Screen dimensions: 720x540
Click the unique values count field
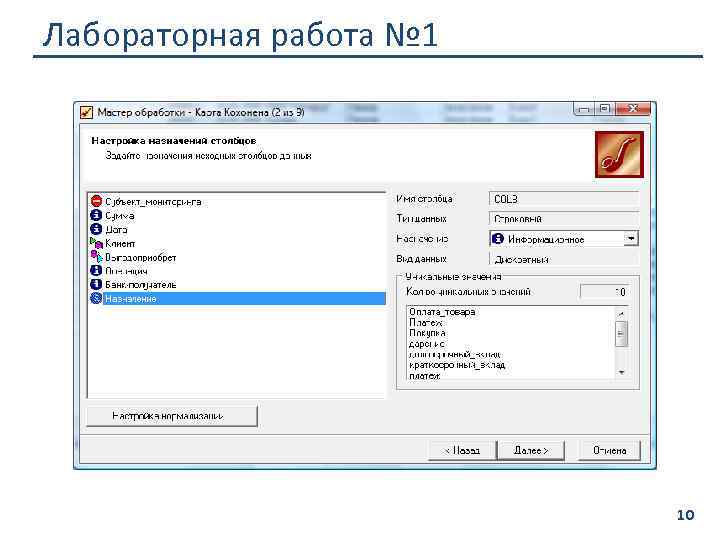tap(604, 292)
